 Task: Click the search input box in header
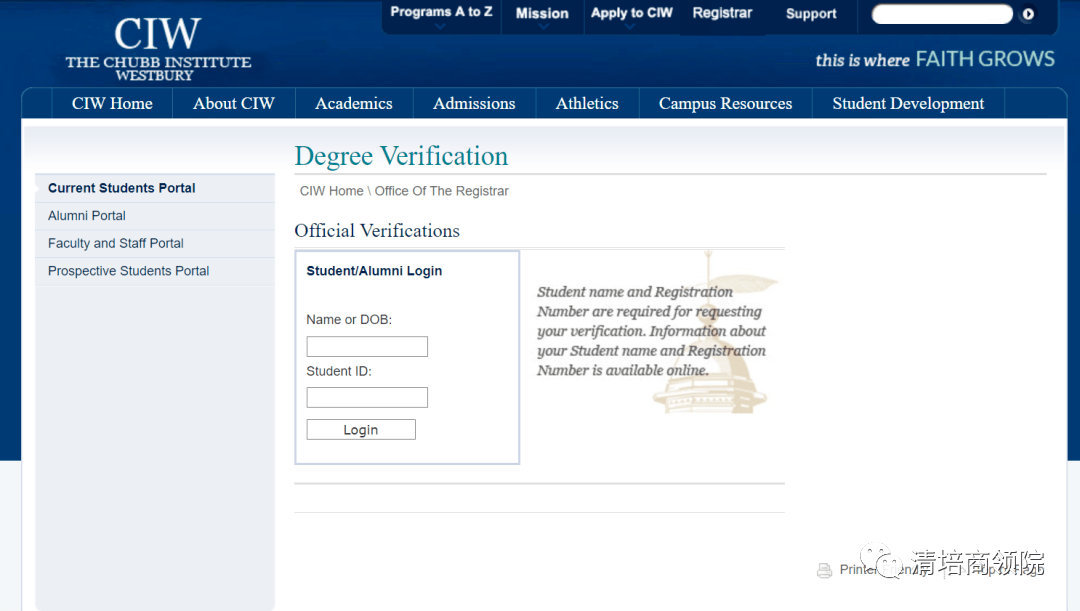click(x=942, y=14)
